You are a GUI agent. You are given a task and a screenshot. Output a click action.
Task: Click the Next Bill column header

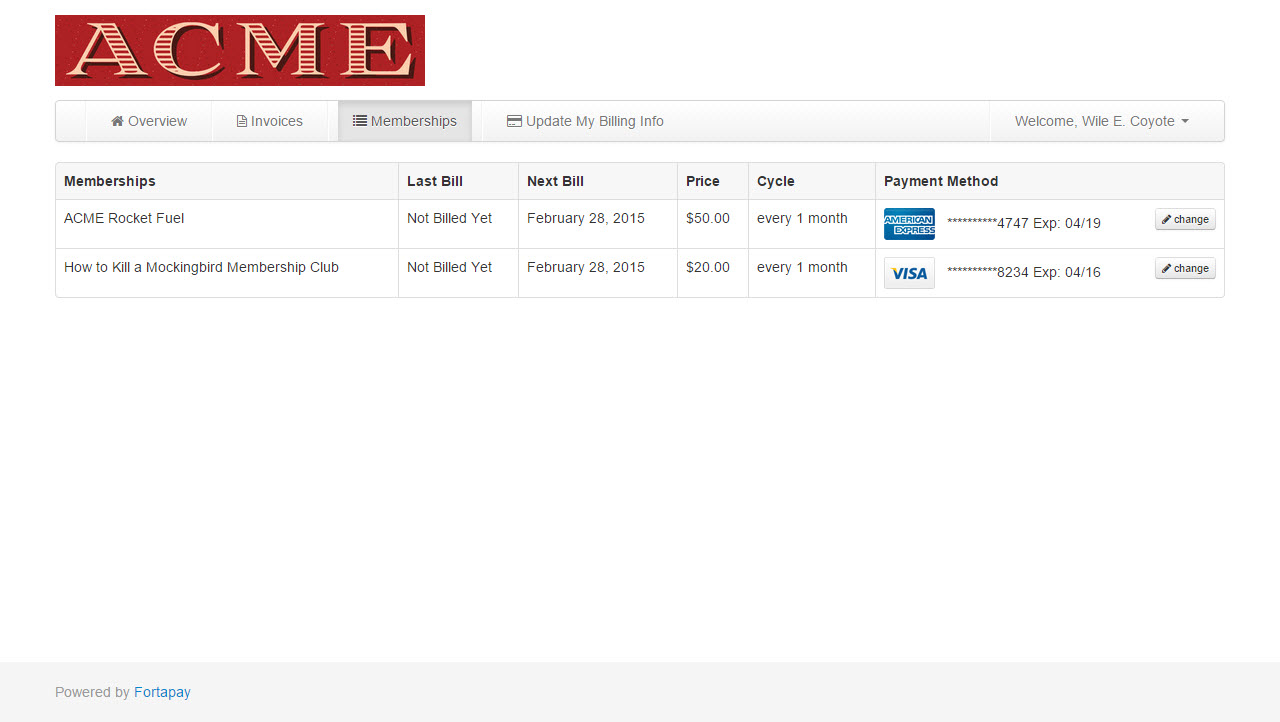click(555, 181)
